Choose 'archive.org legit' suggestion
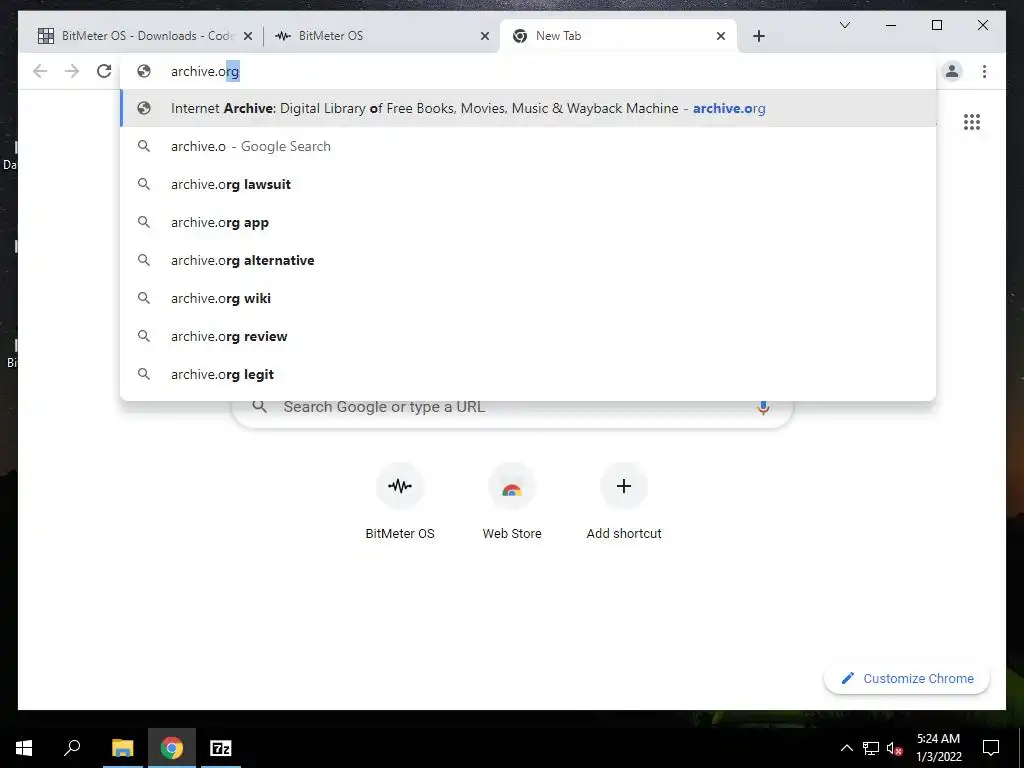This screenshot has width=1024, height=768. (528, 374)
